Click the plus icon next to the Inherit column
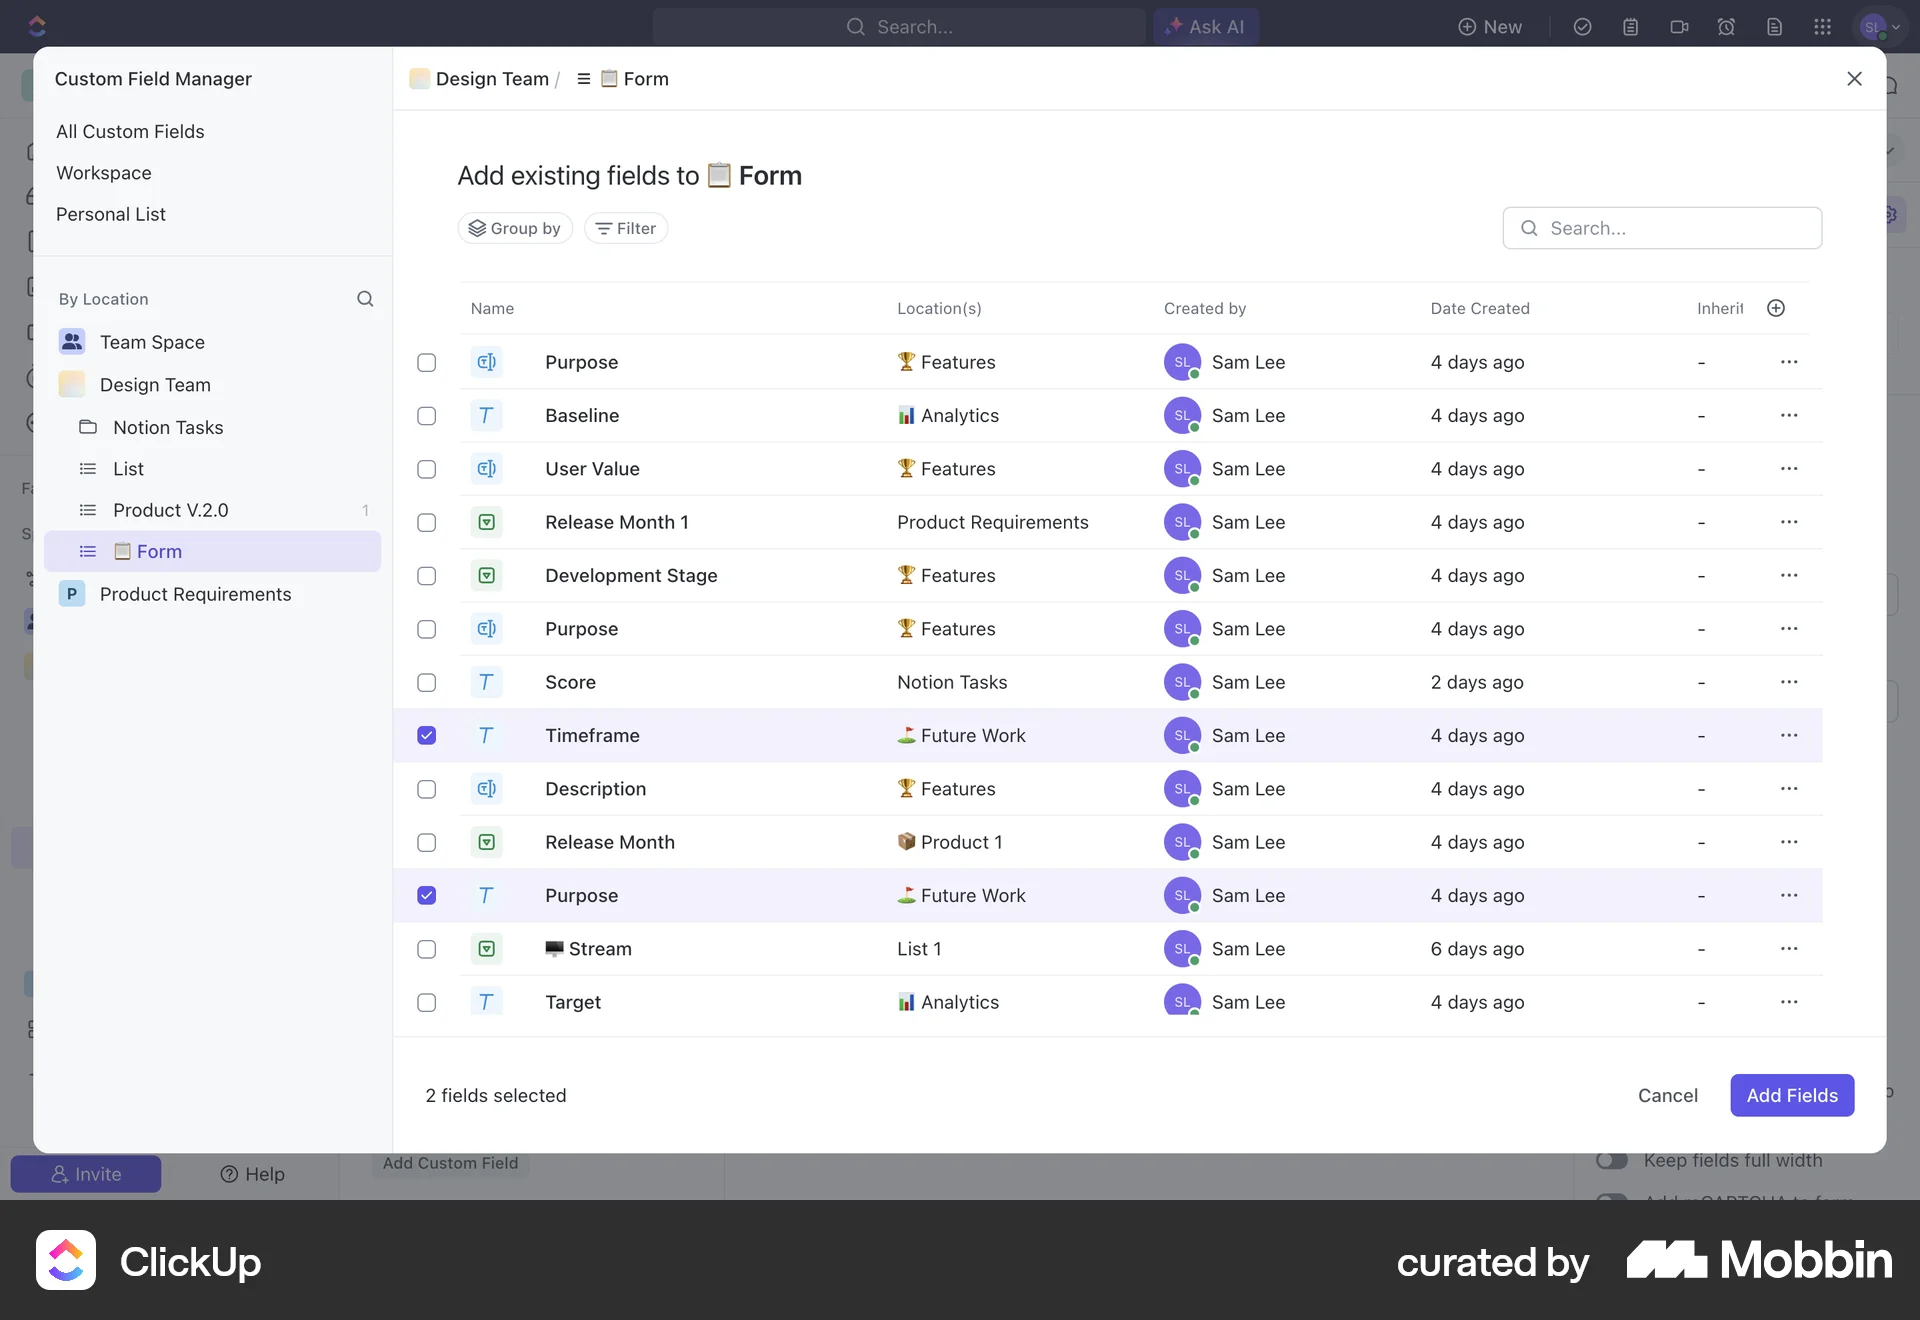This screenshot has height=1320, width=1920. [x=1776, y=308]
